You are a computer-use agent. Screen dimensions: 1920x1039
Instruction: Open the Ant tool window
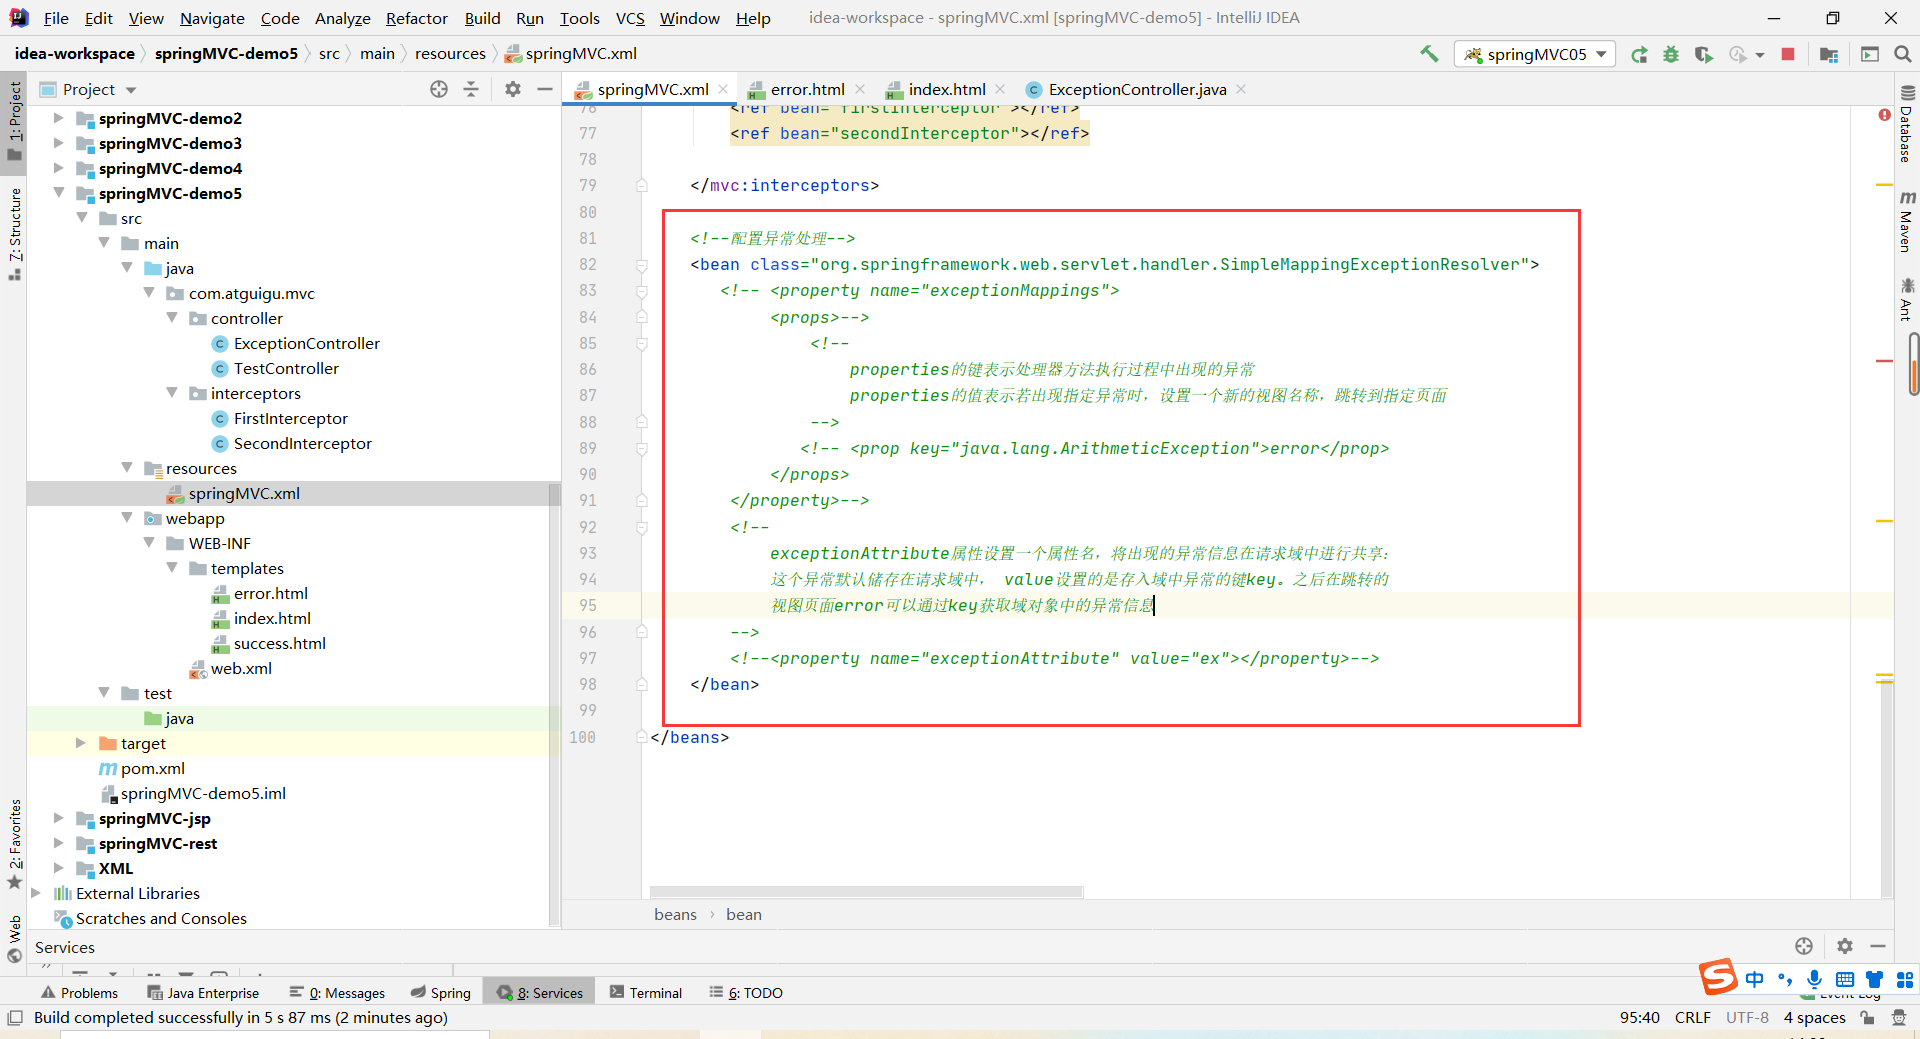[1907, 299]
